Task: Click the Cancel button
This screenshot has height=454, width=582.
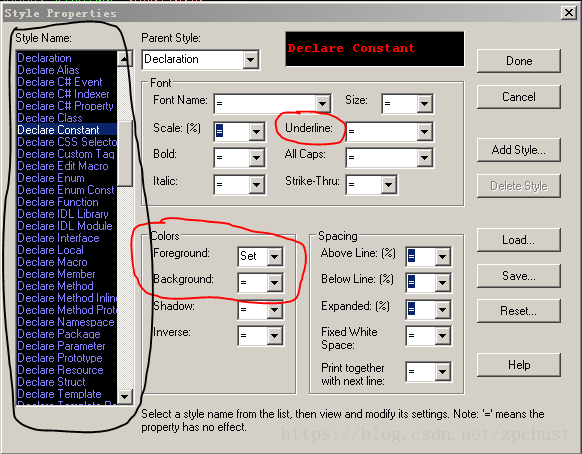Action: [x=519, y=97]
